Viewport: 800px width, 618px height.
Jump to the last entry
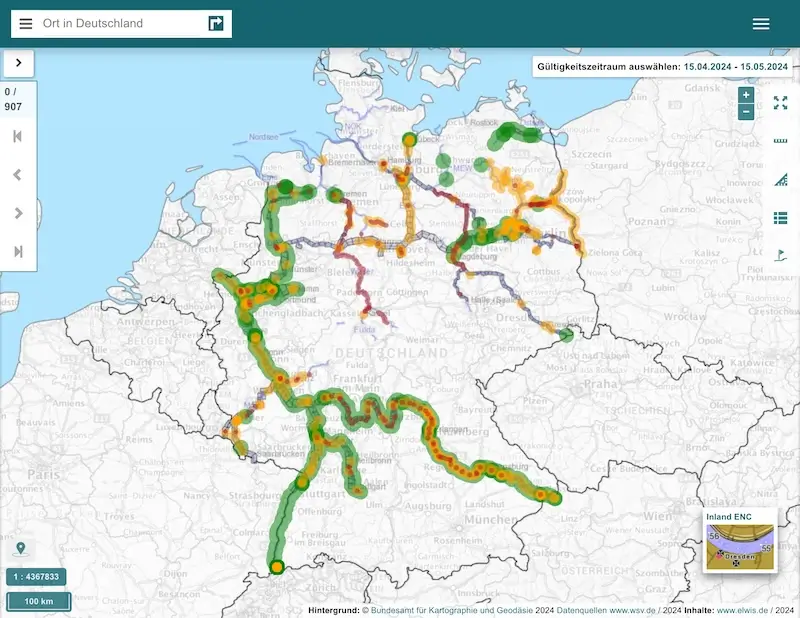click(18, 251)
